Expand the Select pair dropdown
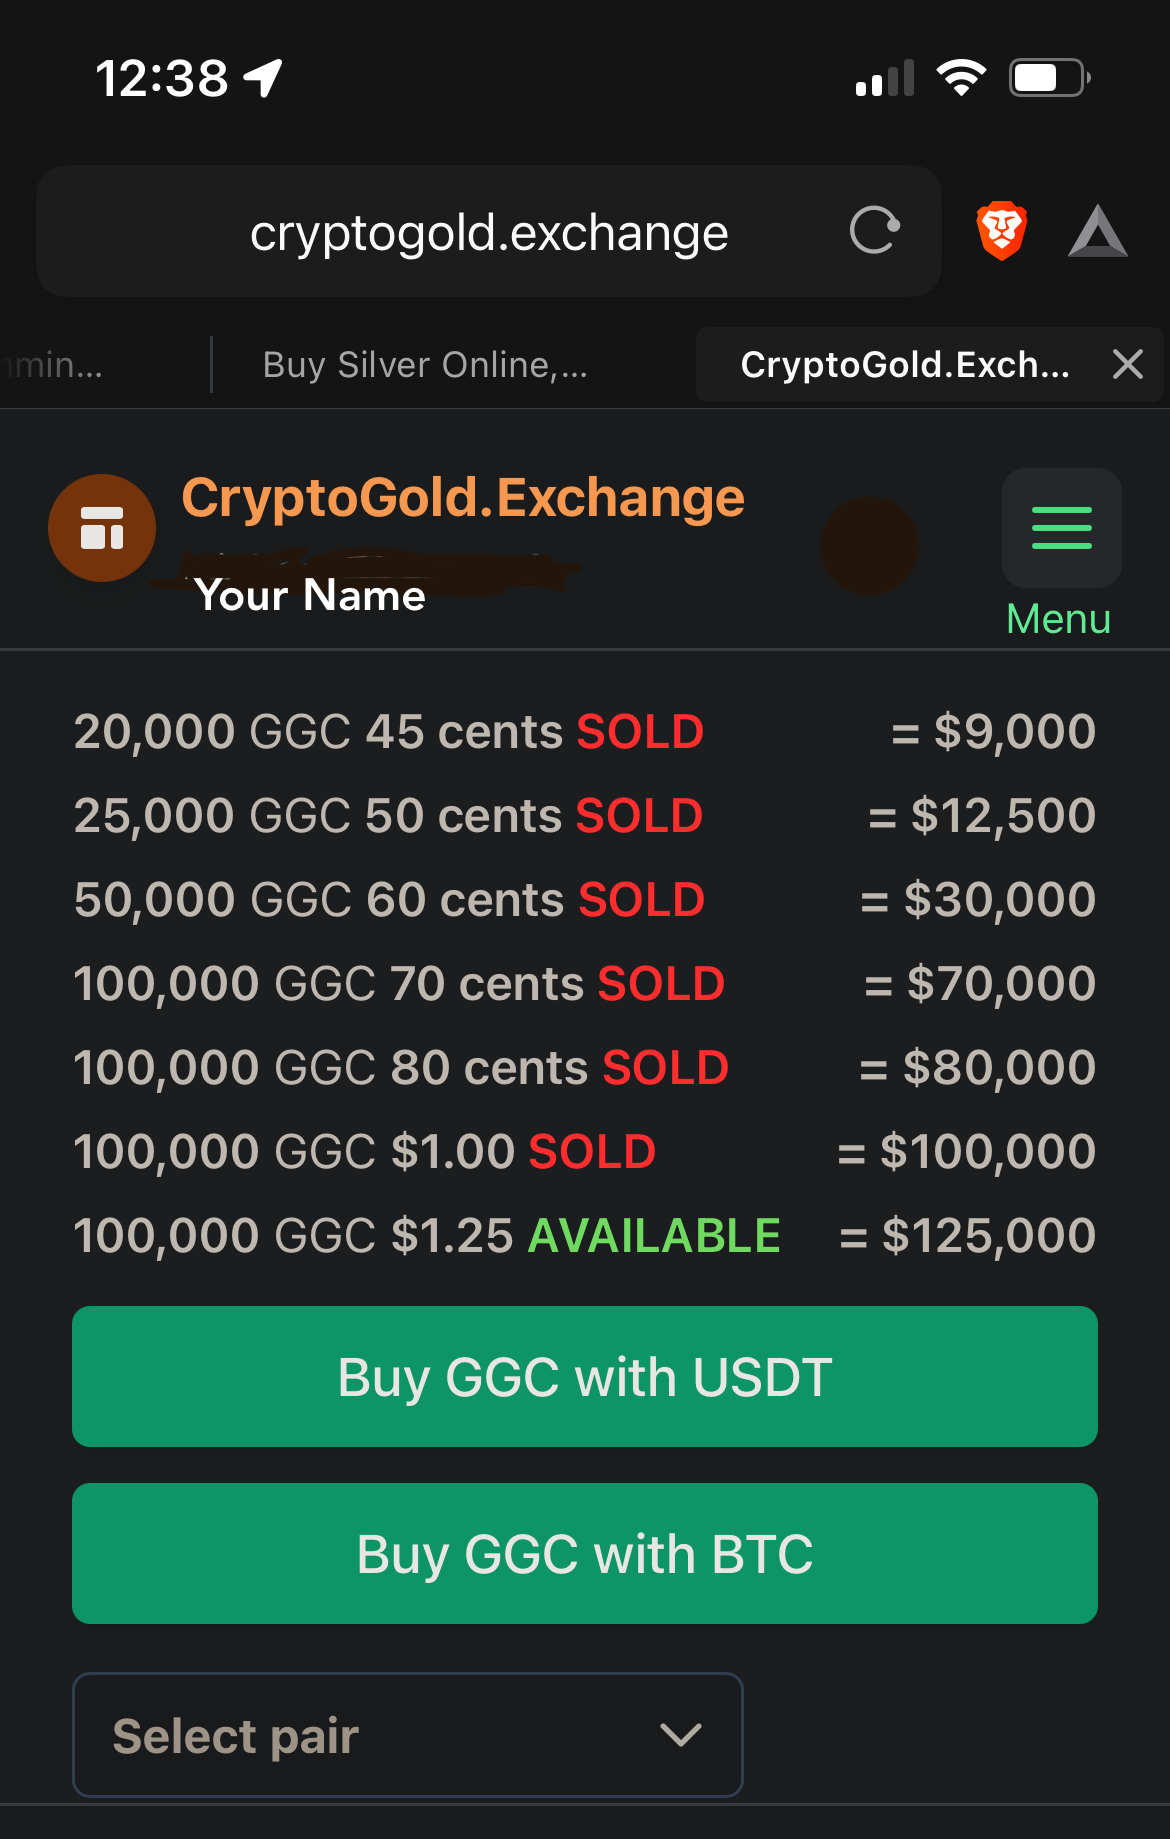 click(407, 1735)
